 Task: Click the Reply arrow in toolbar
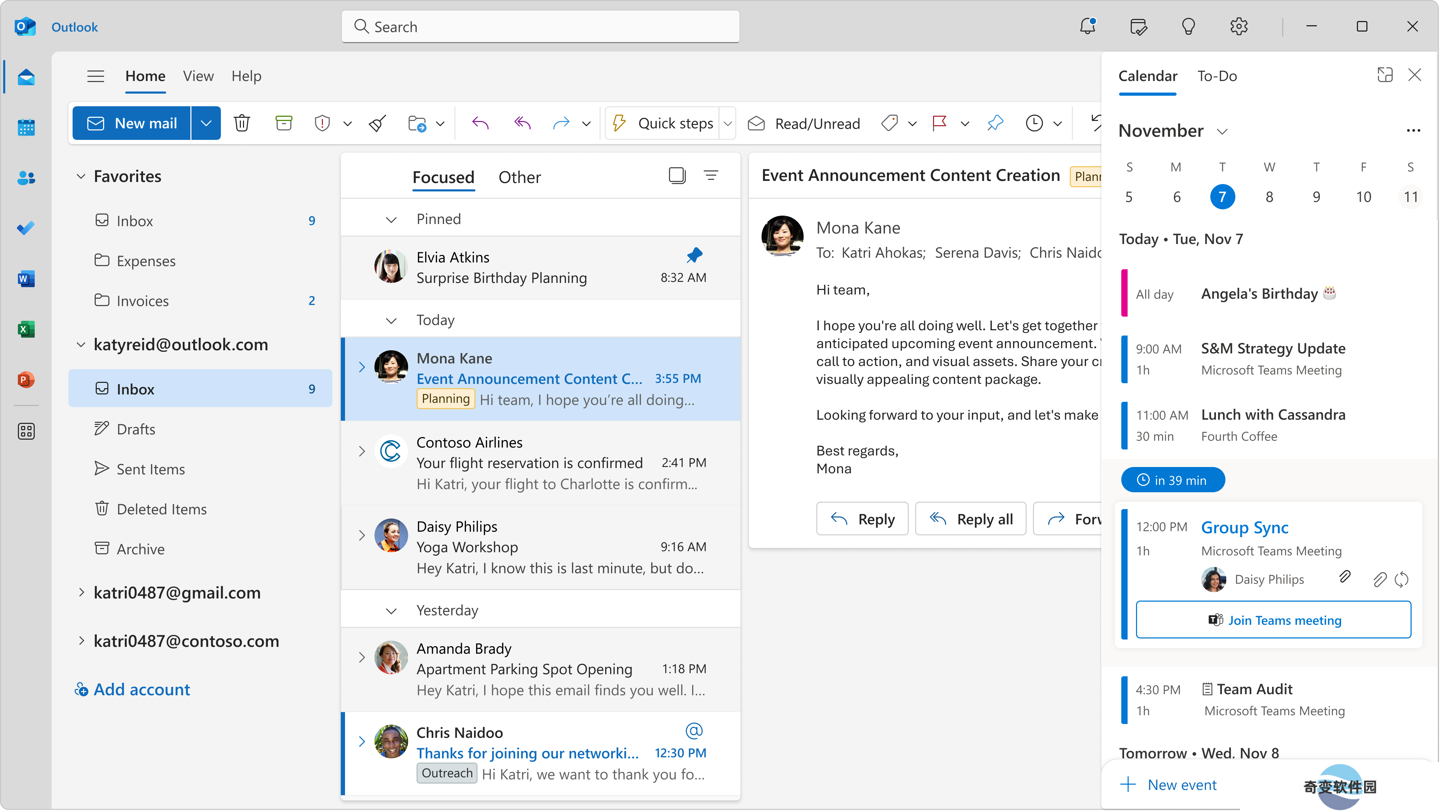coord(480,123)
